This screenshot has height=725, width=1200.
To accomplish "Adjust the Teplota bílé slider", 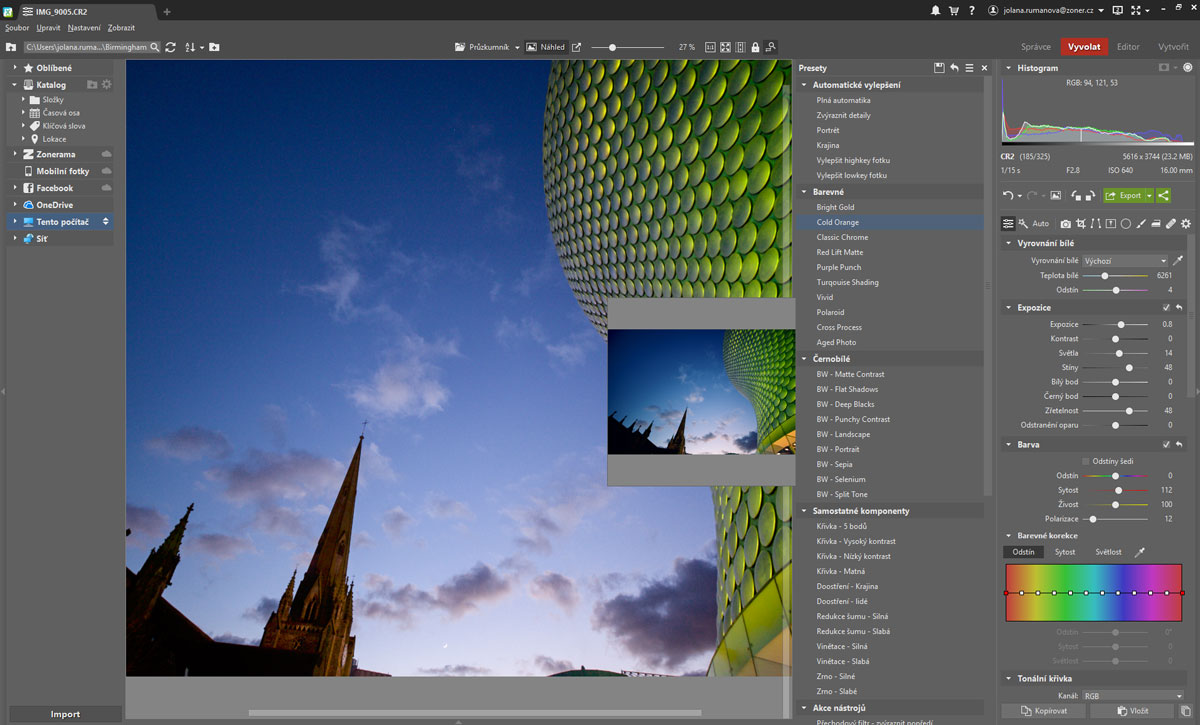I will (x=1105, y=275).
